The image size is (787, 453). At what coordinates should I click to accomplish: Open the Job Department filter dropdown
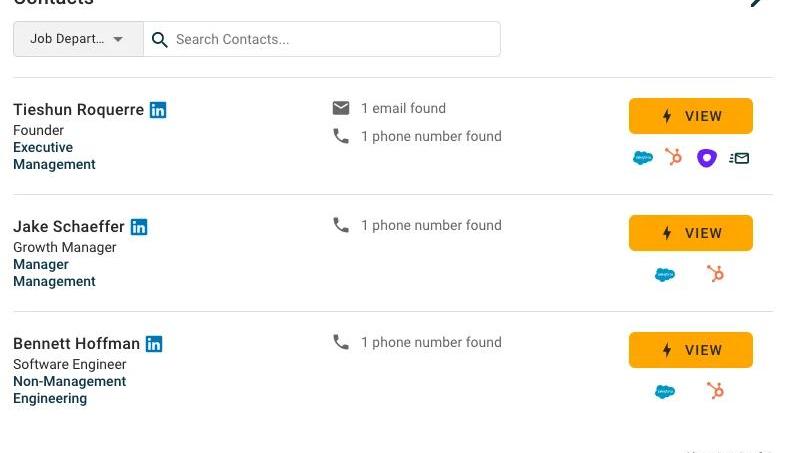[x=78, y=40]
